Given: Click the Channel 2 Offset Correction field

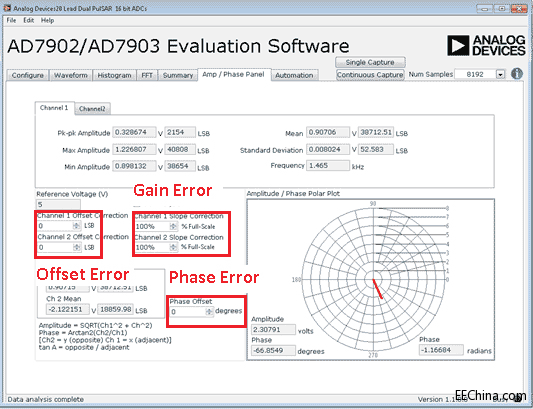Looking at the screenshot, I should (55, 247).
